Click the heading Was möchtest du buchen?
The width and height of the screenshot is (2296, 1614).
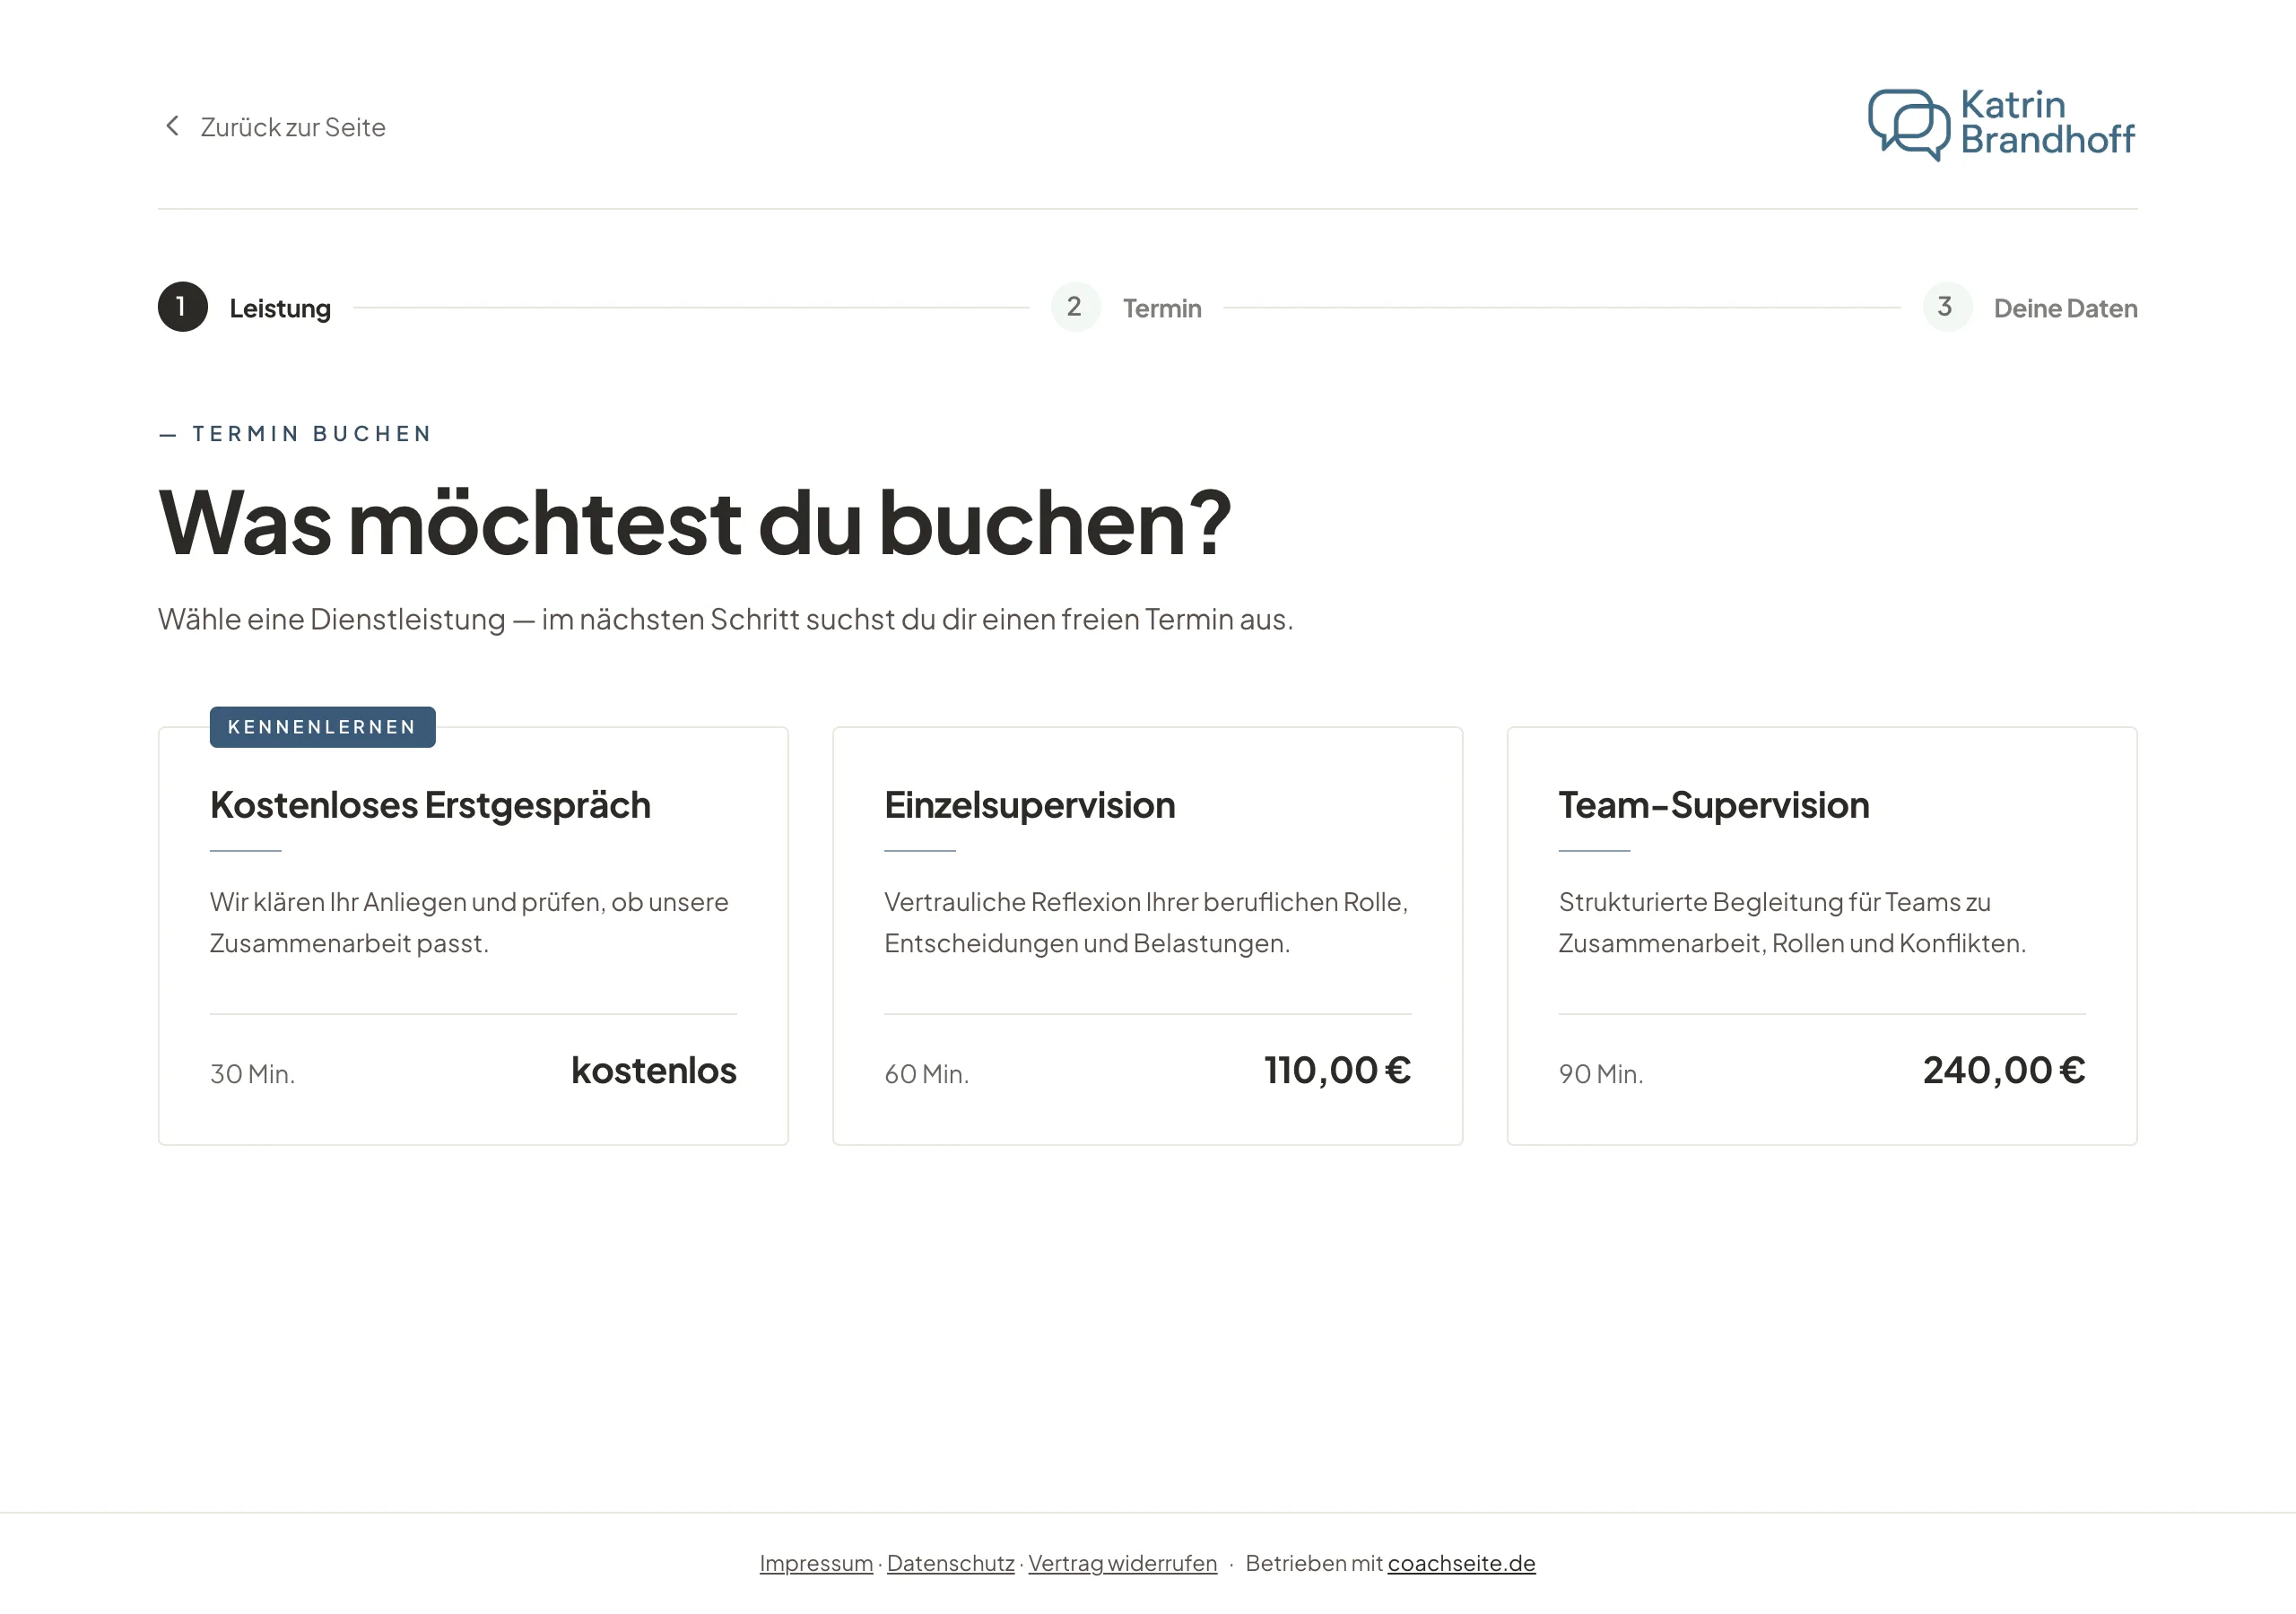(695, 523)
